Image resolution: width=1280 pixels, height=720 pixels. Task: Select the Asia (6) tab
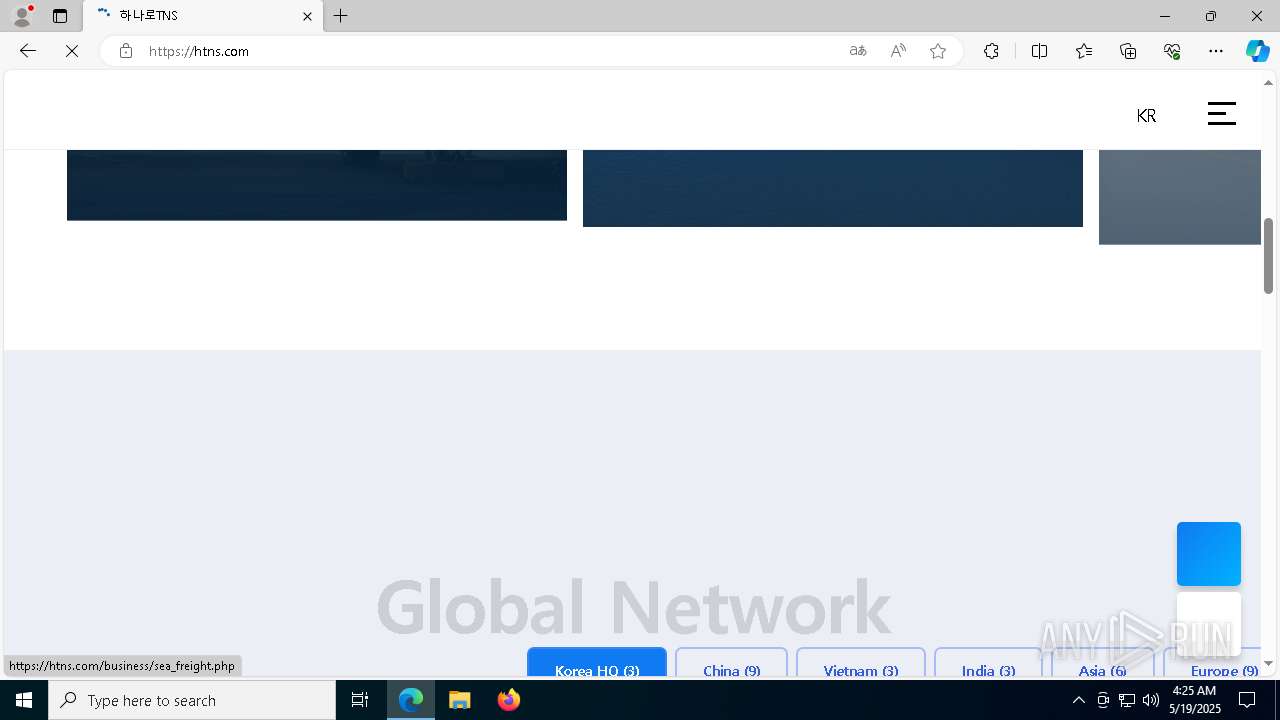(1102, 663)
